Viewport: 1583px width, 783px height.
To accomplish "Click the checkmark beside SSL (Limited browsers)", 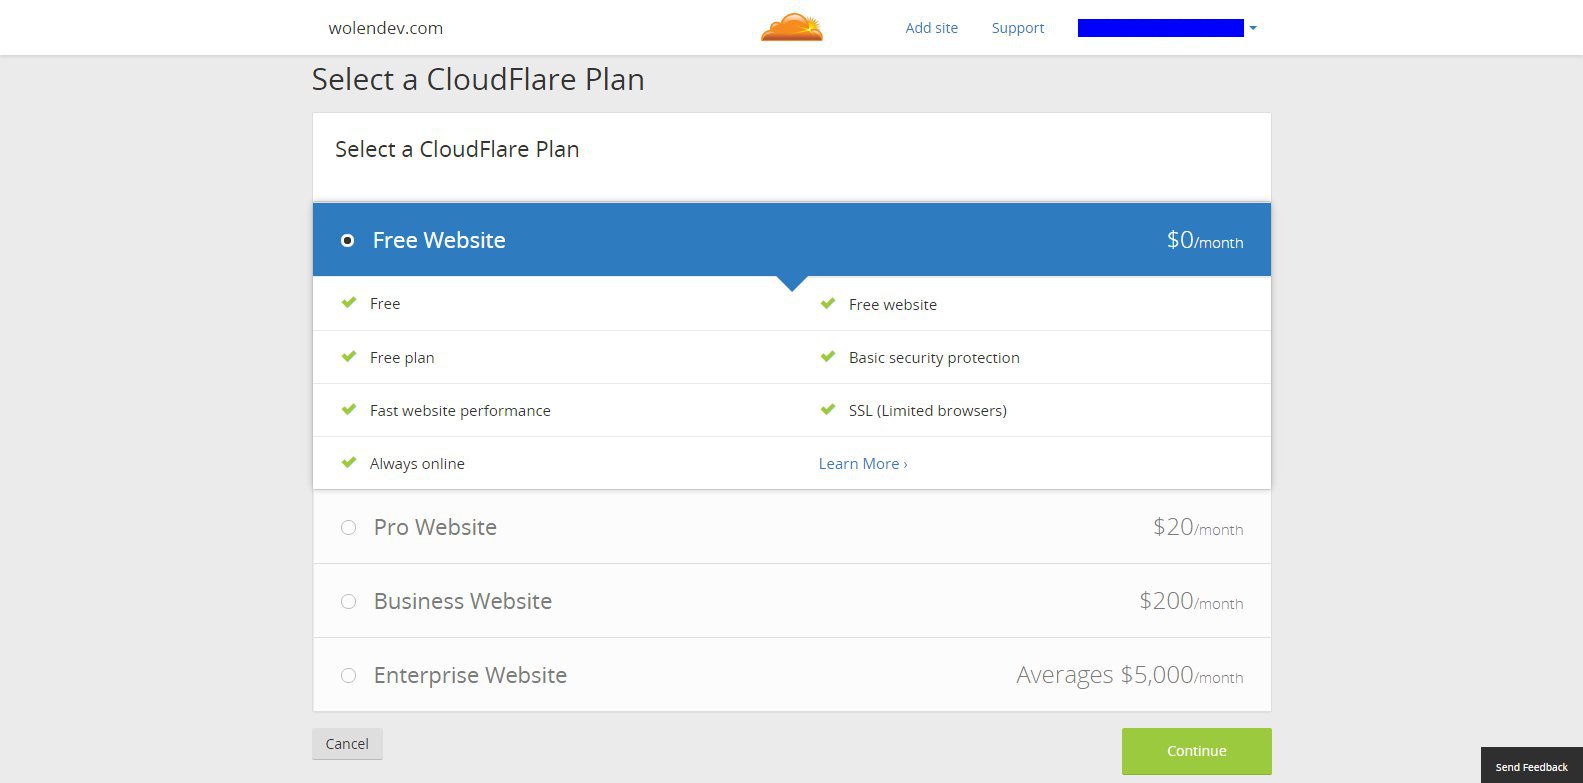I will [828, 409].
